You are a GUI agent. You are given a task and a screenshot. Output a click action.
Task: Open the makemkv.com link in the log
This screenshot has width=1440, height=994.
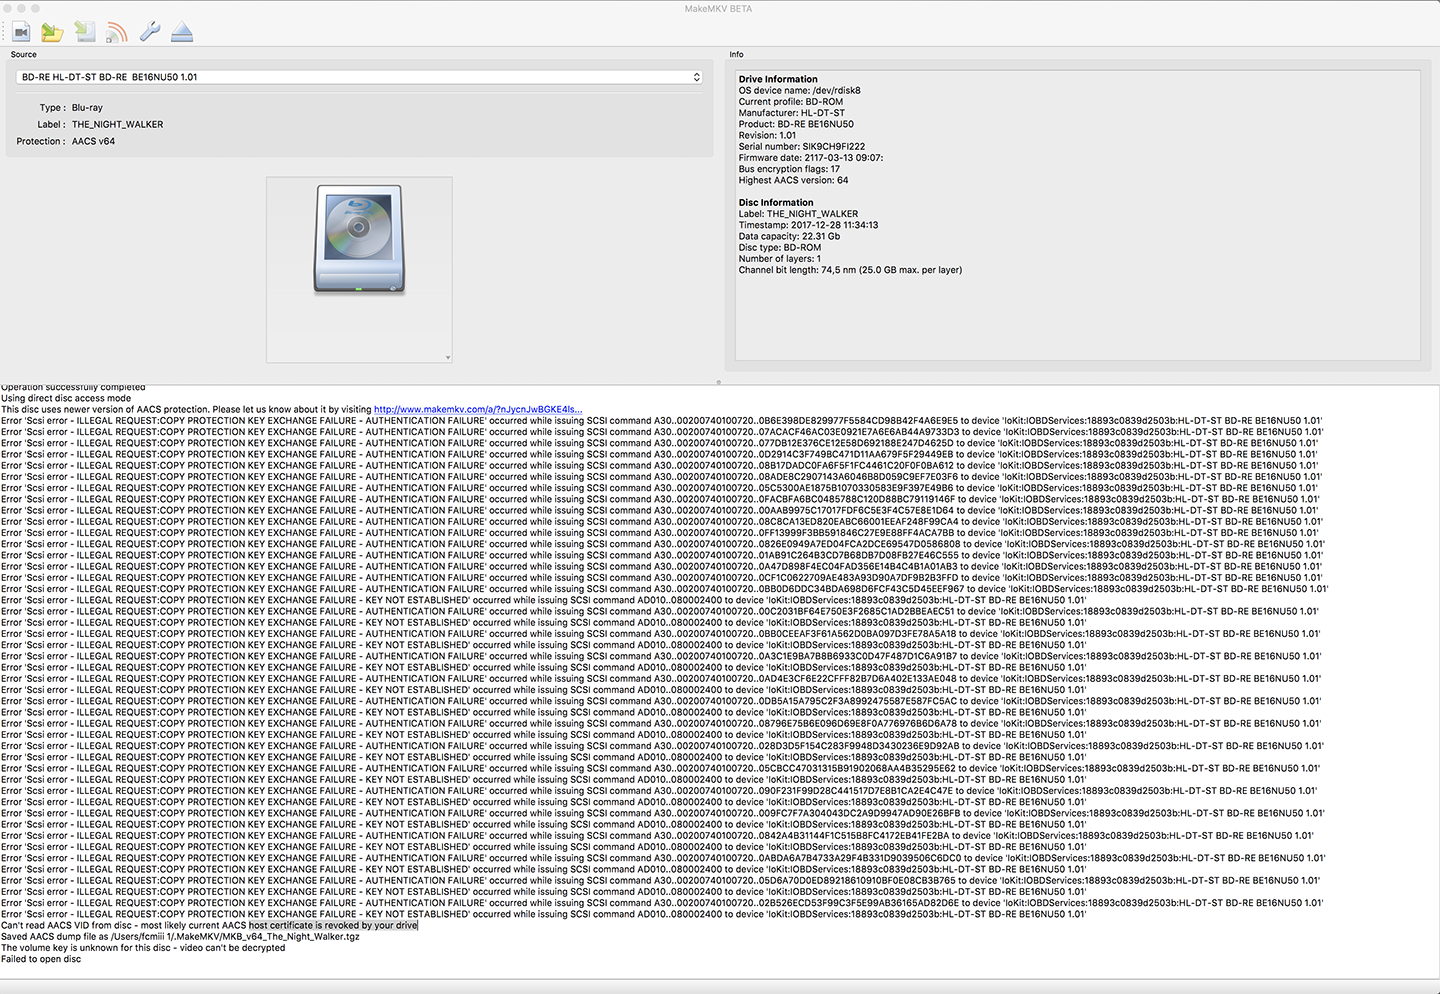[478, 409]
